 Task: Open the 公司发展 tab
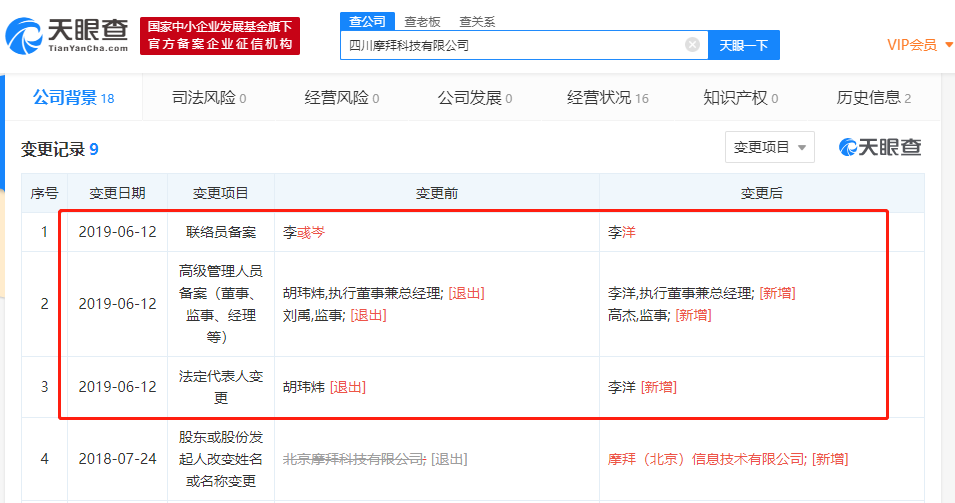[474, 97]
